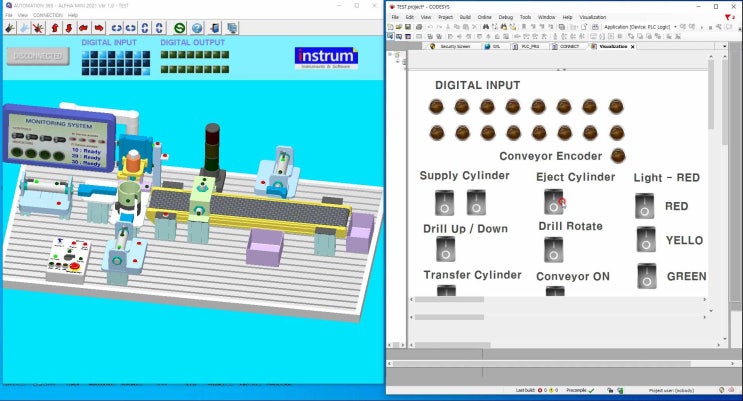Click the red filter notification icon in CODESYS
Image resolution: width=743 pixels, height=401 pixels.
[x=727, y=17]
